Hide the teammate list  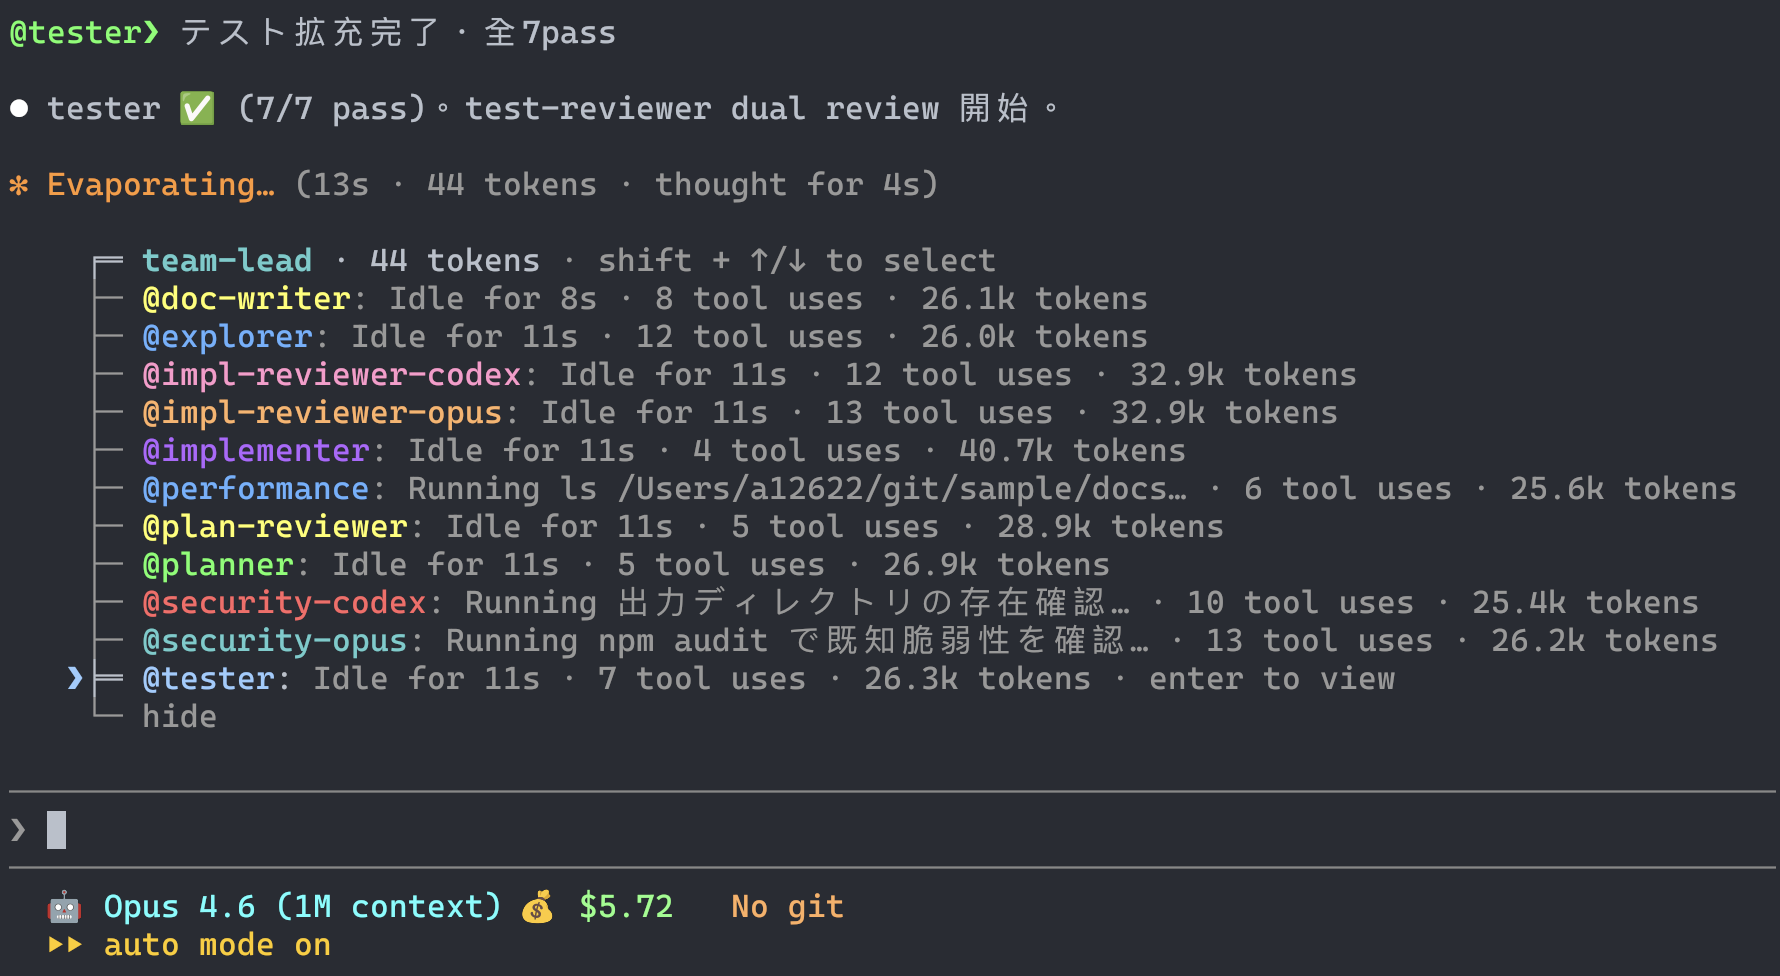coord(179,717)
